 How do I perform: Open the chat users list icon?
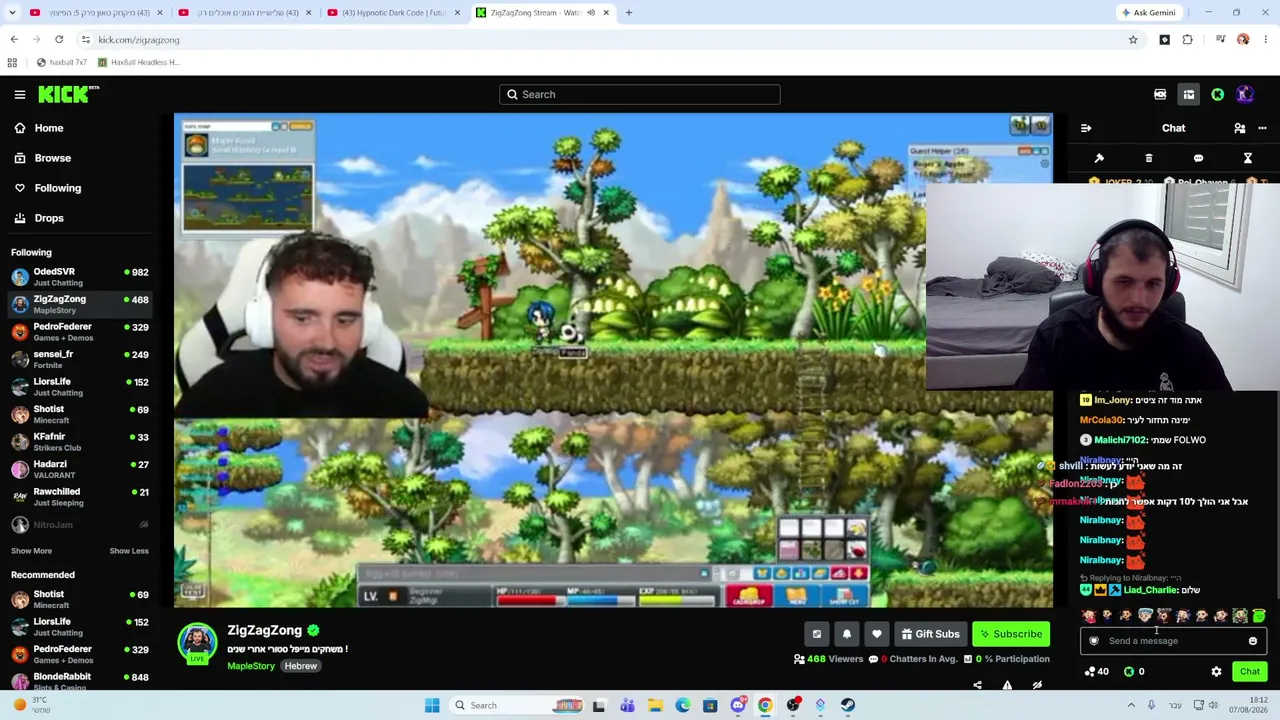coord(1240,128)
